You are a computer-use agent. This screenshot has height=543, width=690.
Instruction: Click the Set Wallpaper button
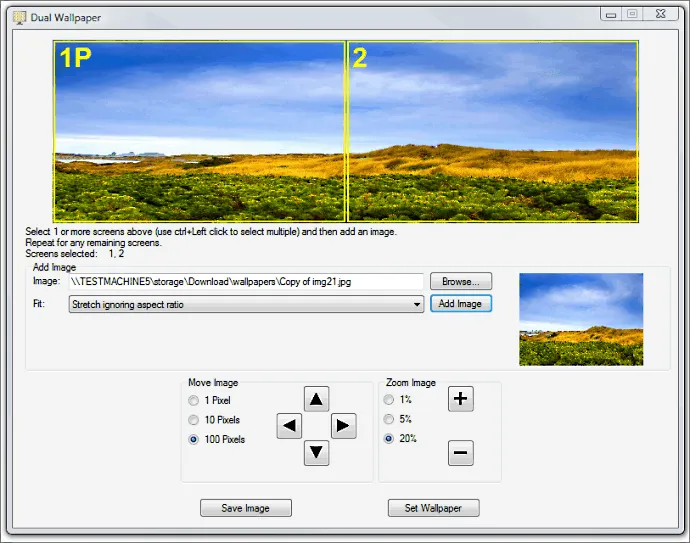tap(433, 508)
